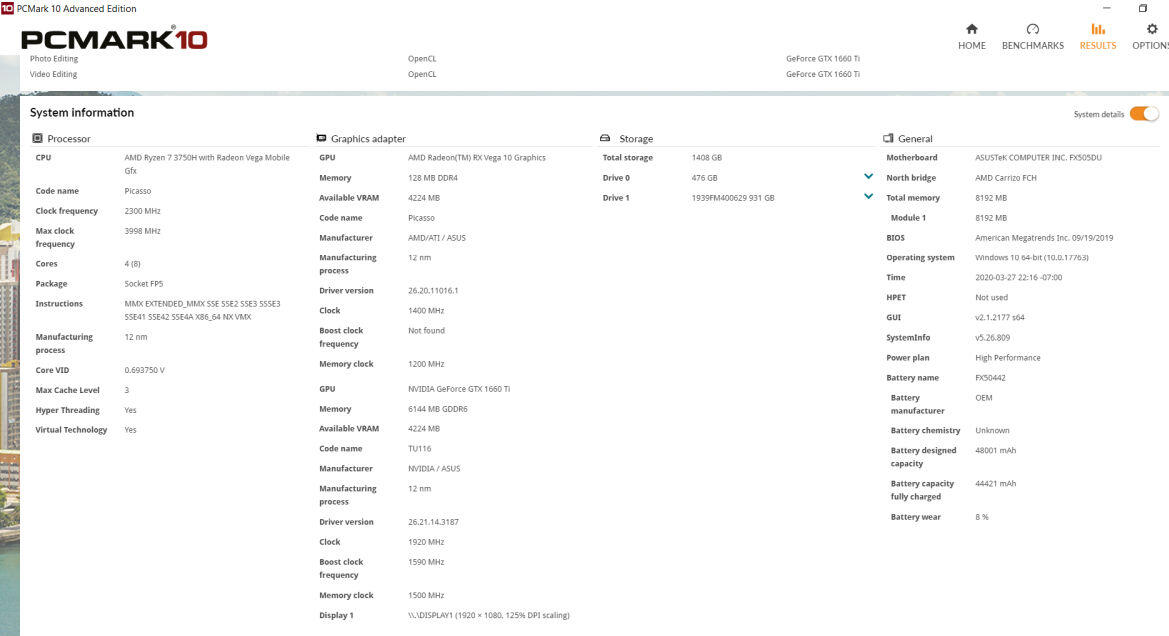
Task: Minimize the PCMark 10 window
Action: click(1107, 8)
